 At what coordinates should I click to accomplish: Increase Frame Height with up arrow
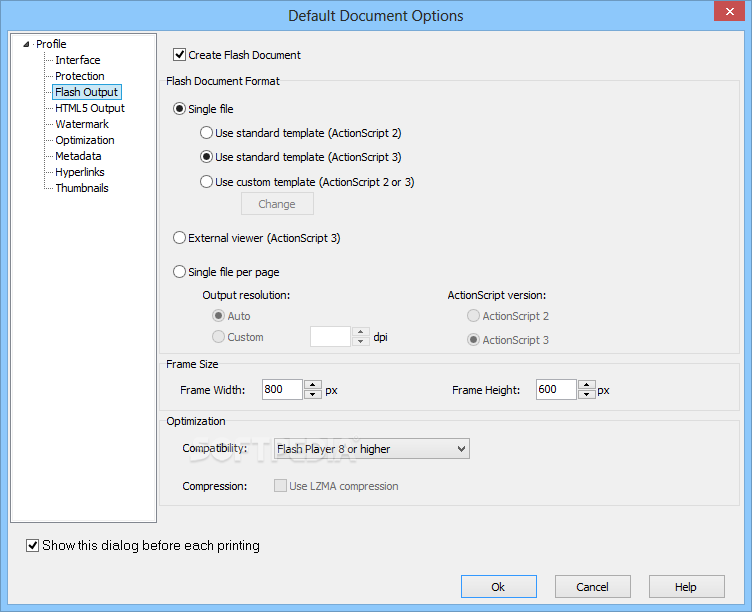587,385
